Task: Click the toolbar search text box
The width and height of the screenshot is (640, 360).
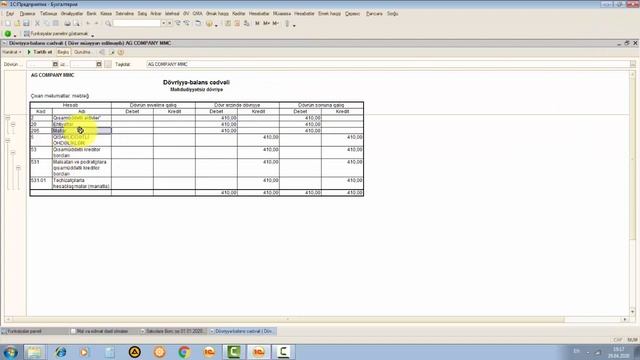Action: (136, 24)
